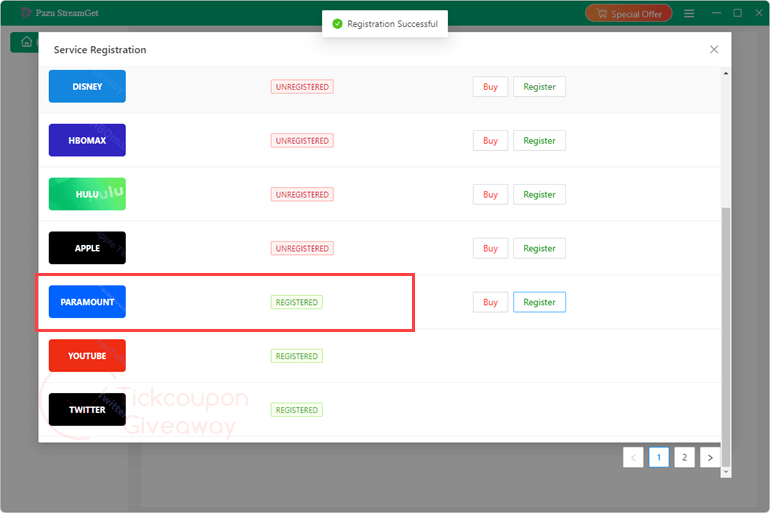
Task: Click the Apple UNREGISTERED status badge
Action: coord(302,248)
